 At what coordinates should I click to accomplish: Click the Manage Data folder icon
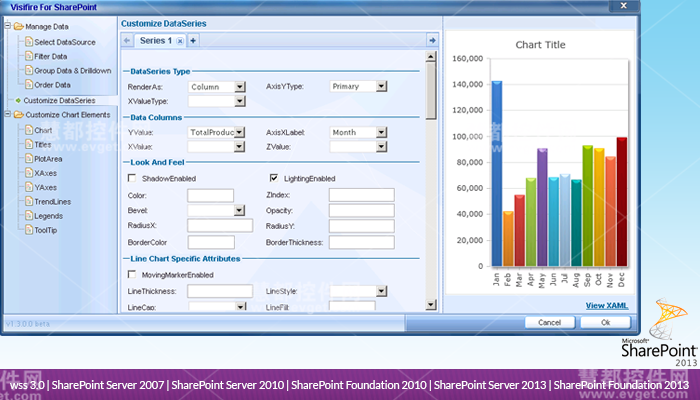click(18, 26)
